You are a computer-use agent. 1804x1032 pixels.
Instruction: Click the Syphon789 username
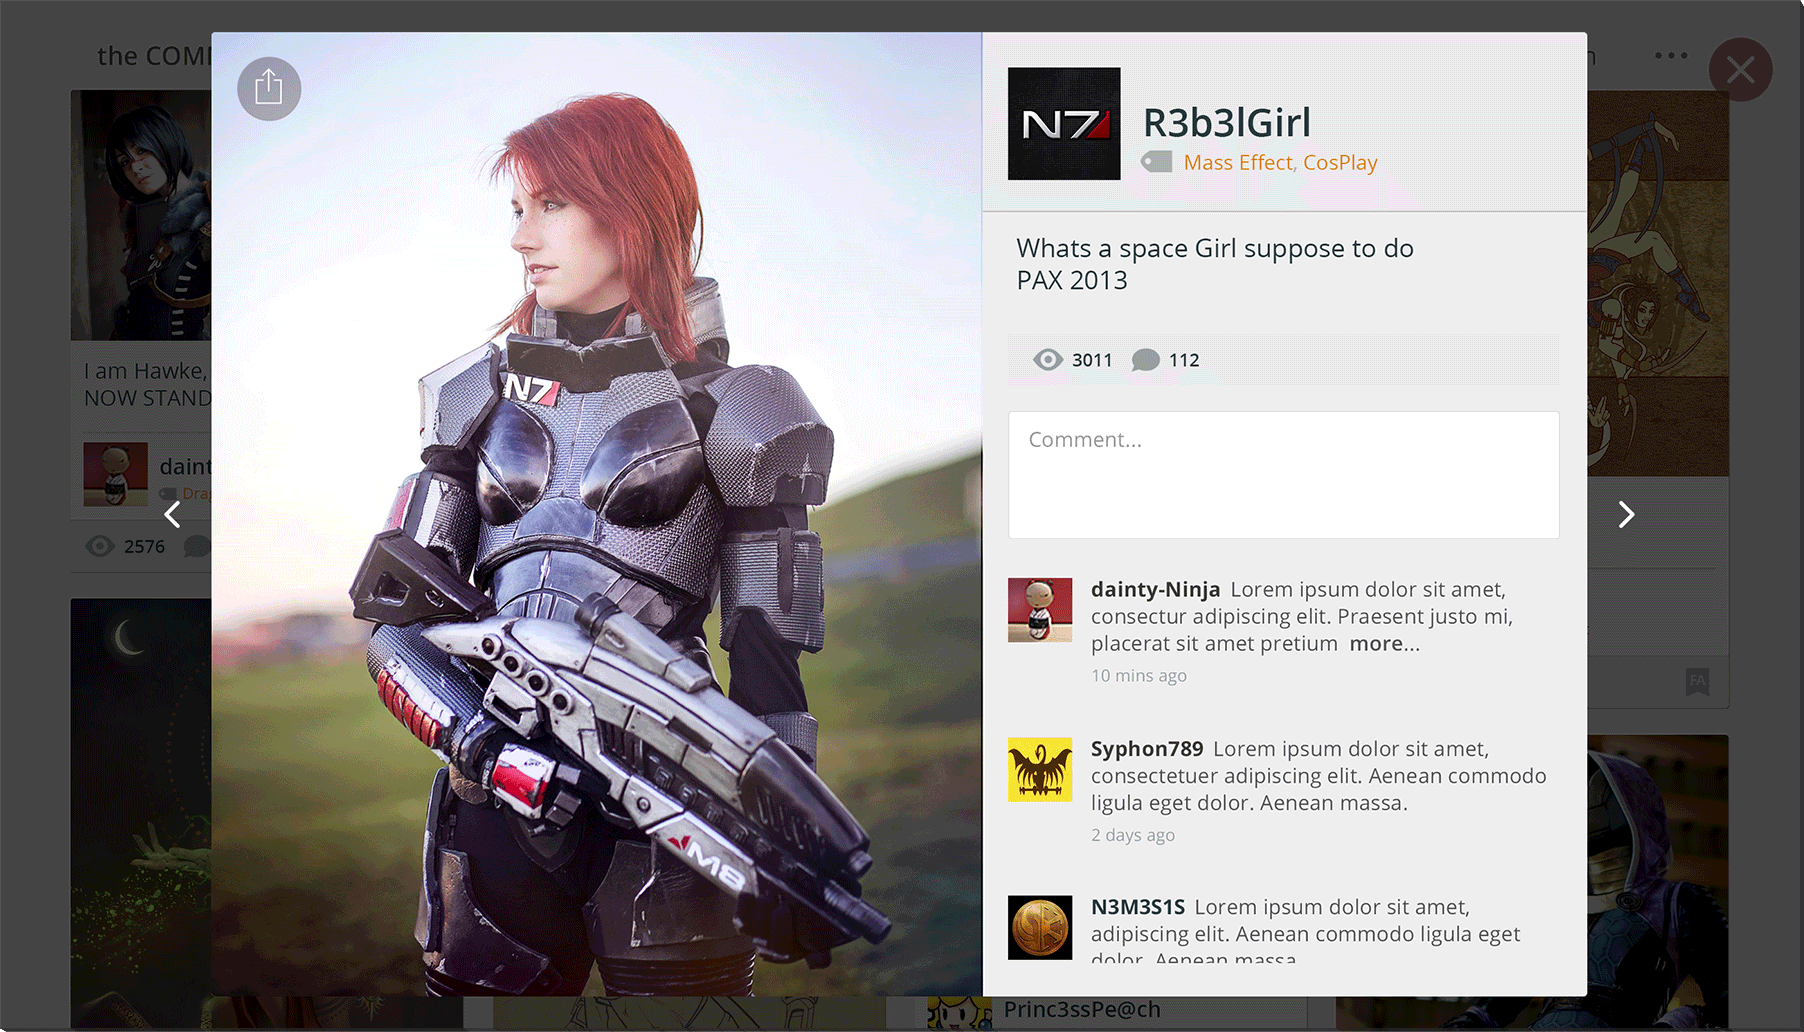coord(1147,749)
